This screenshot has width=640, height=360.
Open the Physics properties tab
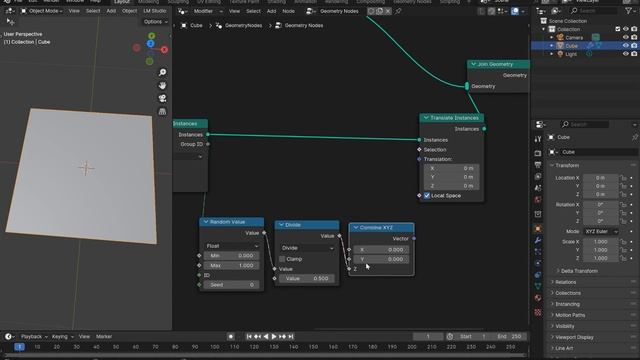[538, 263]
